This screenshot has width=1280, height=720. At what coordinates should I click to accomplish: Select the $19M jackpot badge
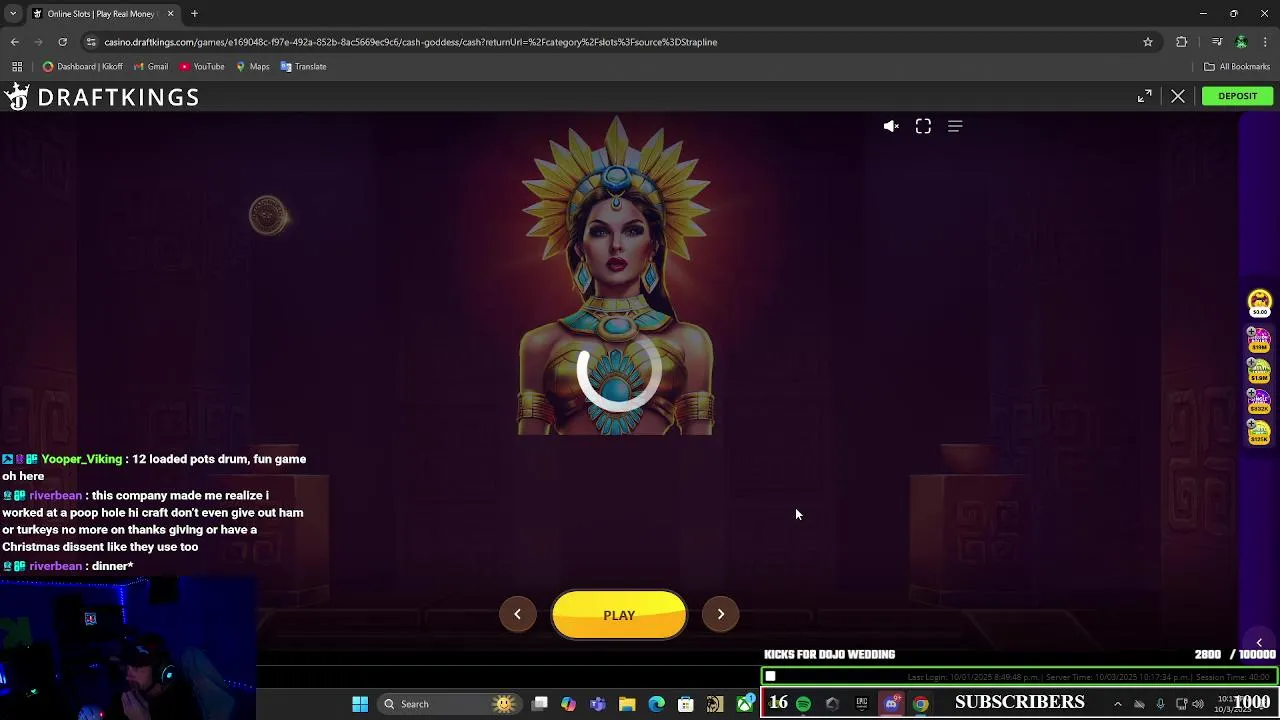[x=1259, y=339]
